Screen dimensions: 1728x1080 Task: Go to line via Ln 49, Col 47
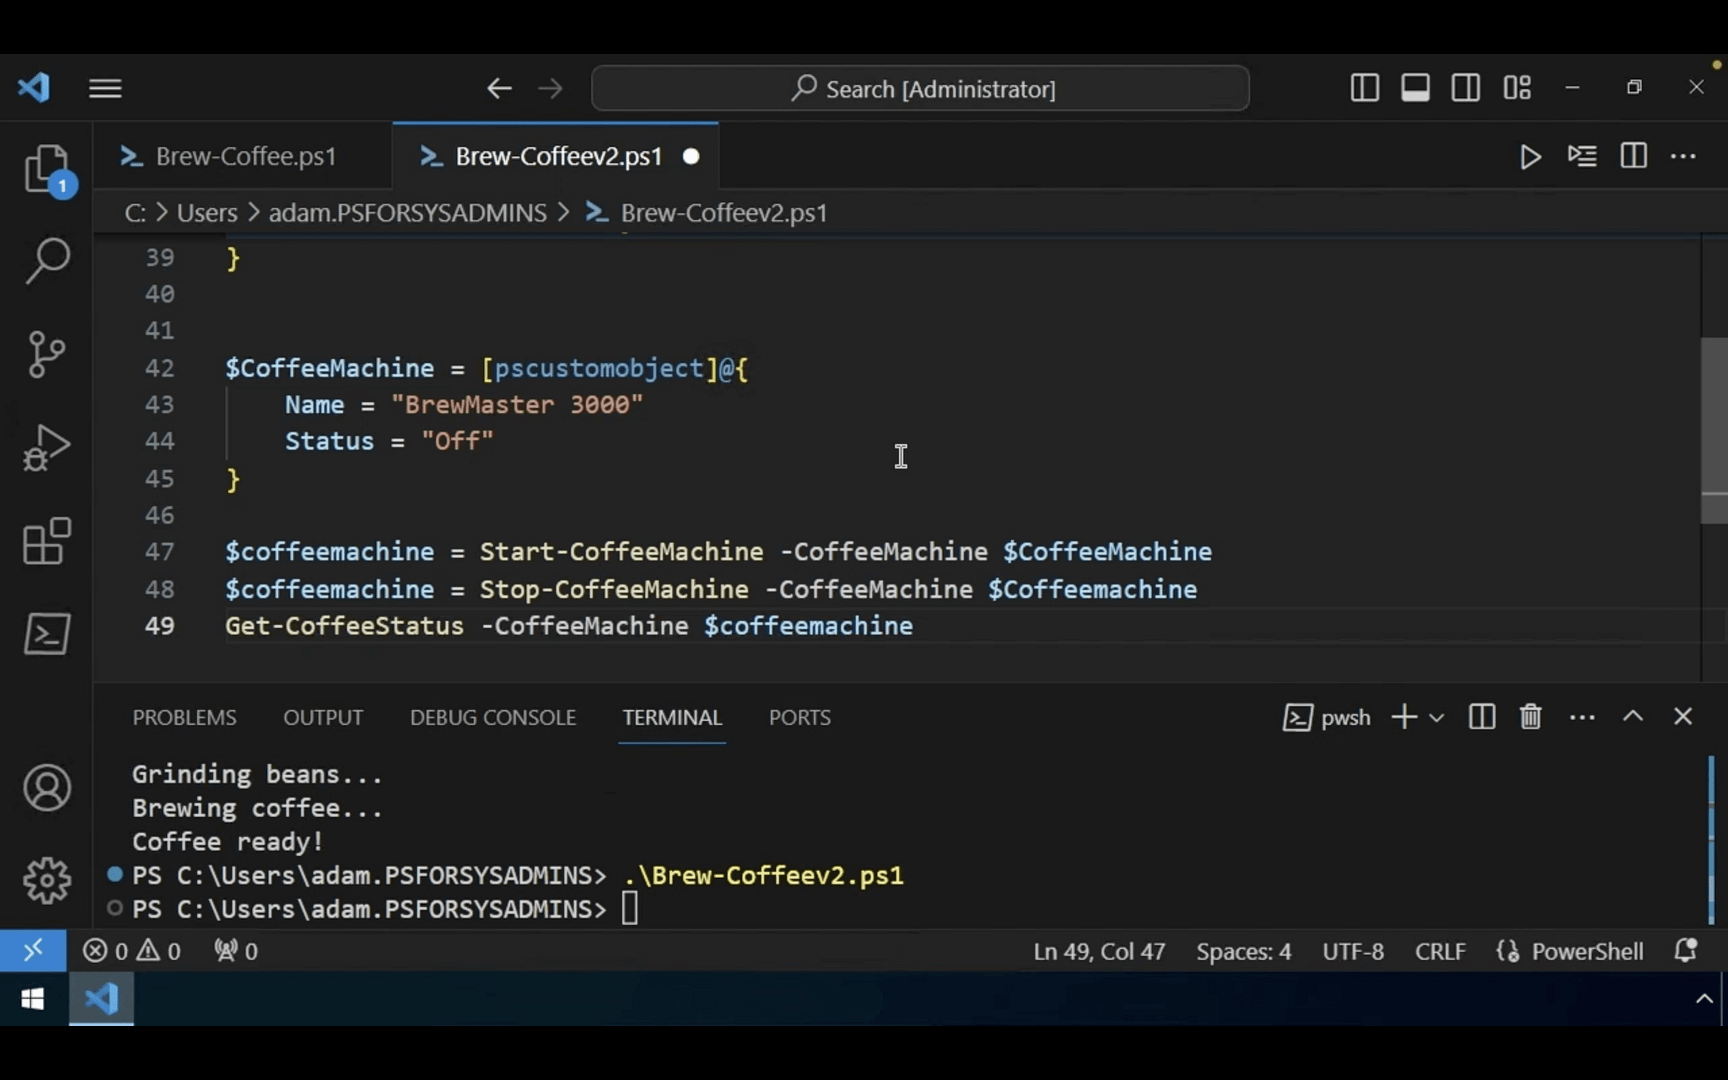pyautogui.click(x=1099, y=951)
